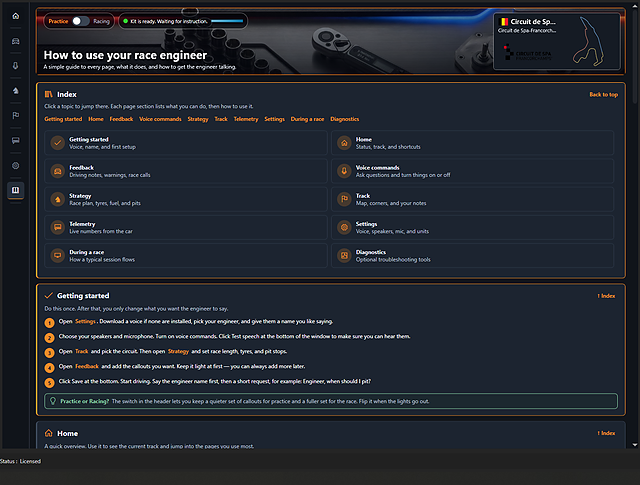Jump to Settings via index link row
Viewport: 640px width, 485px height.
pyautogui.click(x=274, y=119)
